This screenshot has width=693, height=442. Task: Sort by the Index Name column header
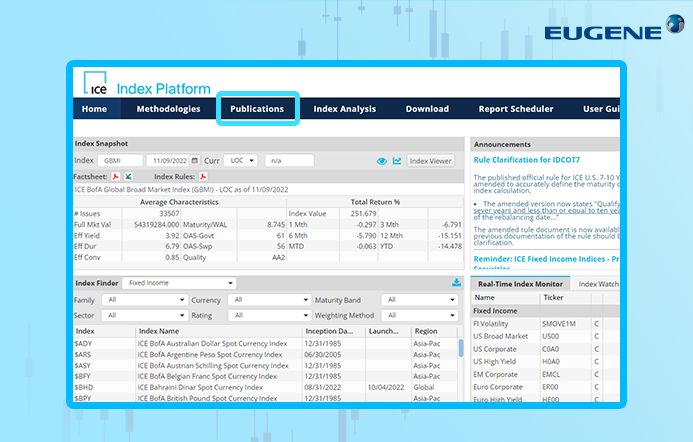pyautogui.click(x=219, y=331)
